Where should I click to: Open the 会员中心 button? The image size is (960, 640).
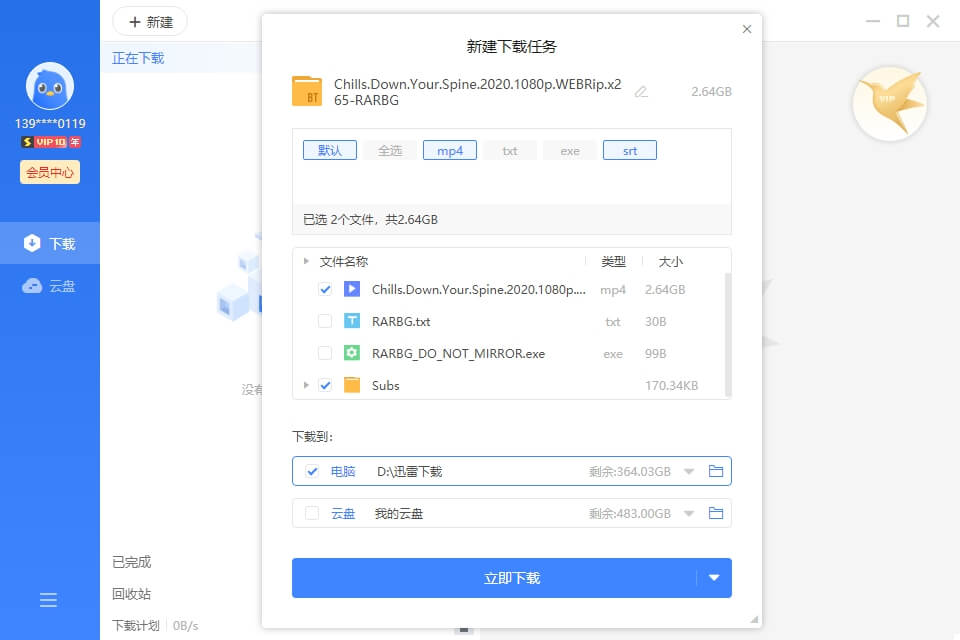(x=50, y=172)
